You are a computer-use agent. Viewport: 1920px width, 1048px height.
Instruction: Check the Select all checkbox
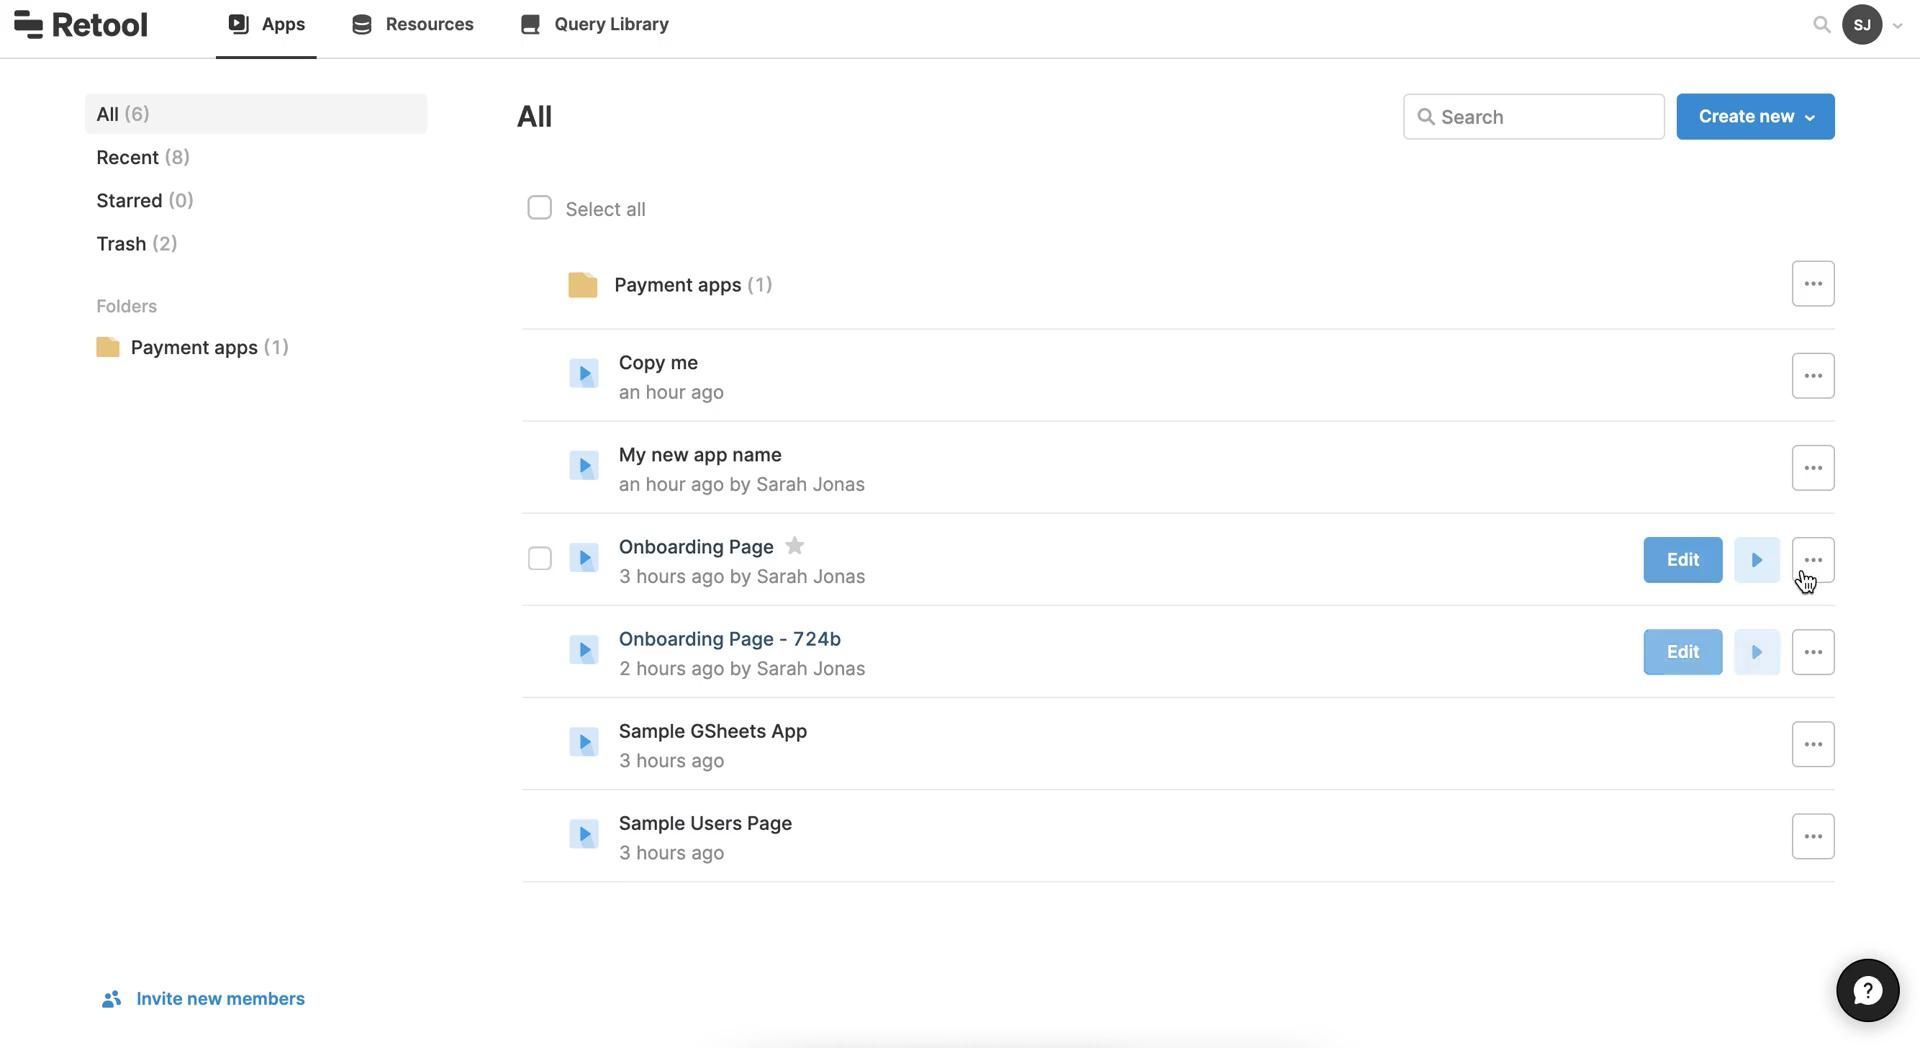[x=539, y=208]
